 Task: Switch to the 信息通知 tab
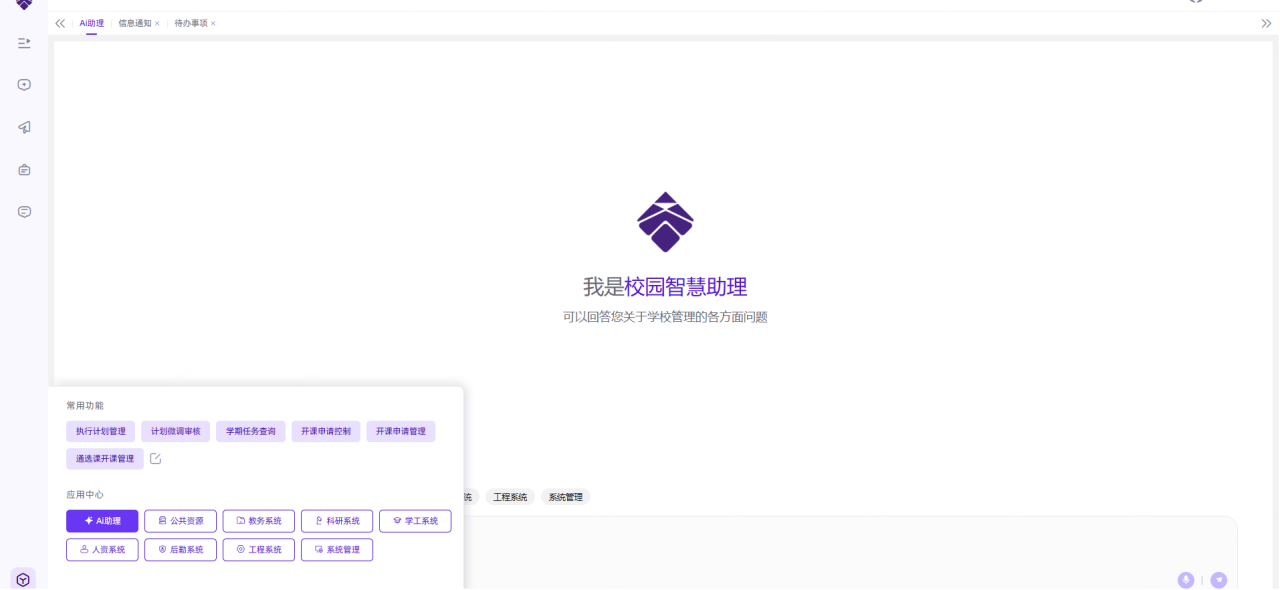(134, 23)
